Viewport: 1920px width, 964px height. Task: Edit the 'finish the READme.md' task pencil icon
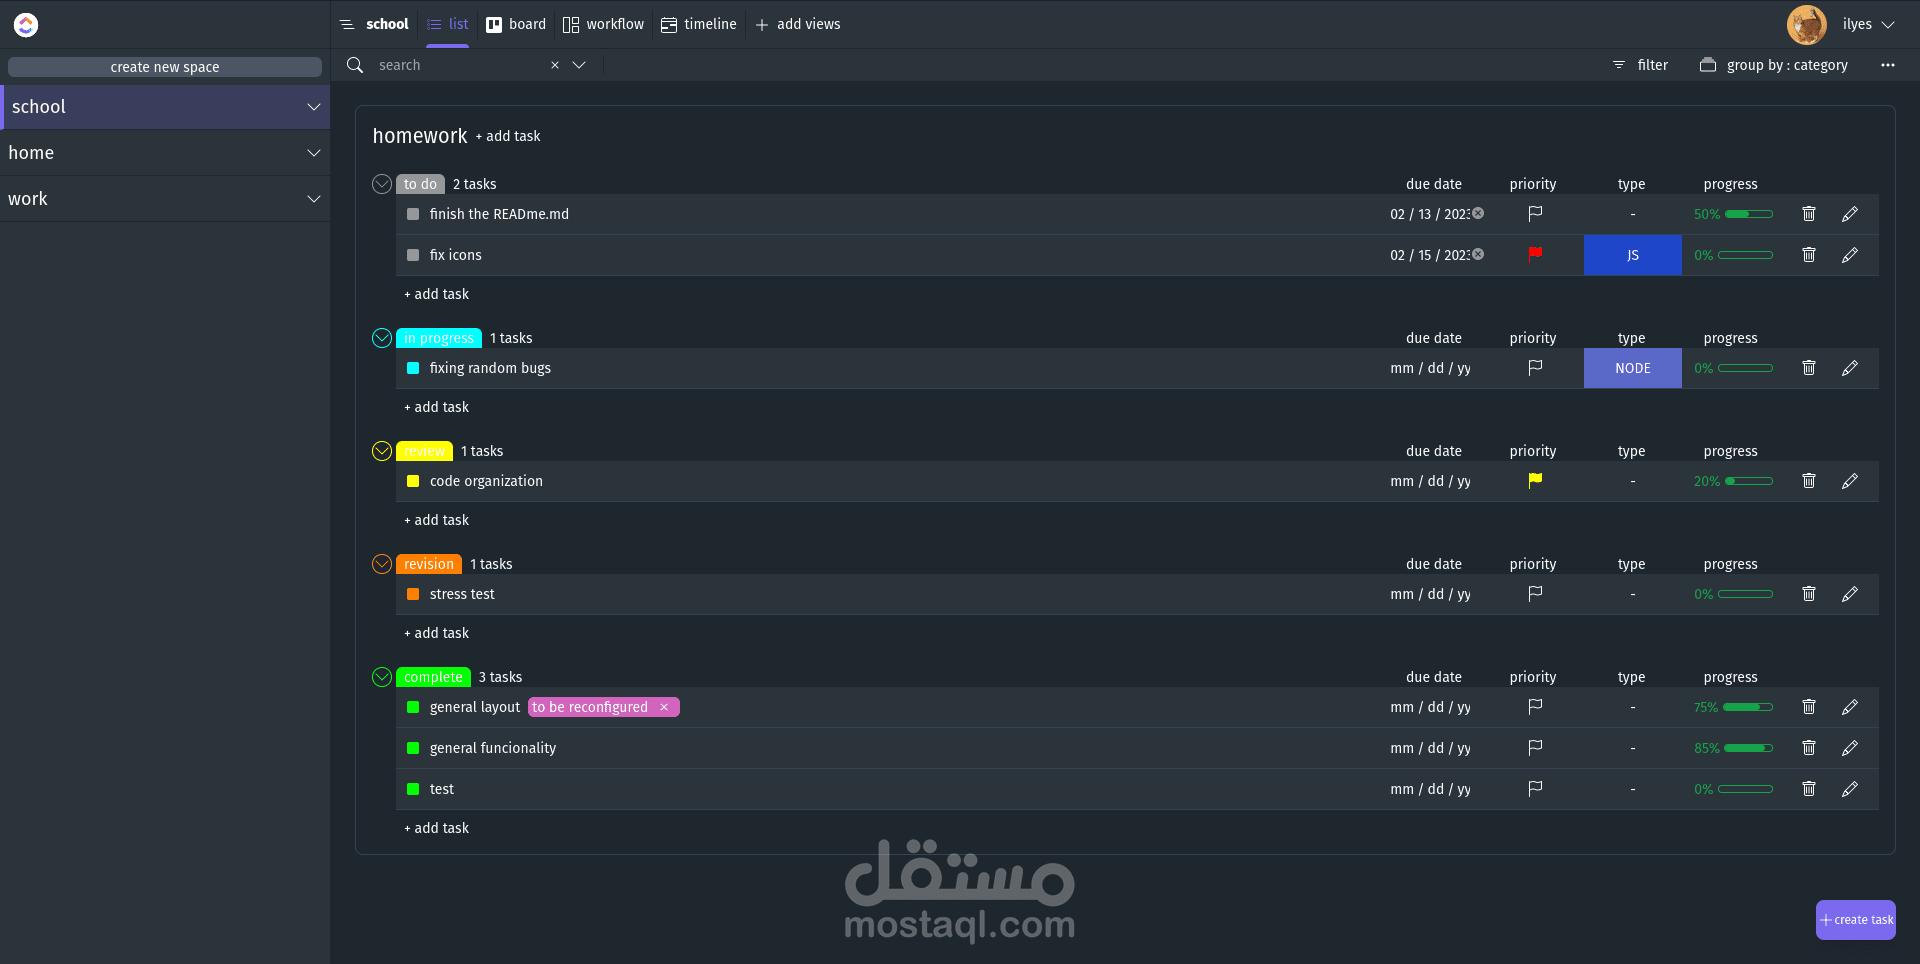pos(1850,214)
